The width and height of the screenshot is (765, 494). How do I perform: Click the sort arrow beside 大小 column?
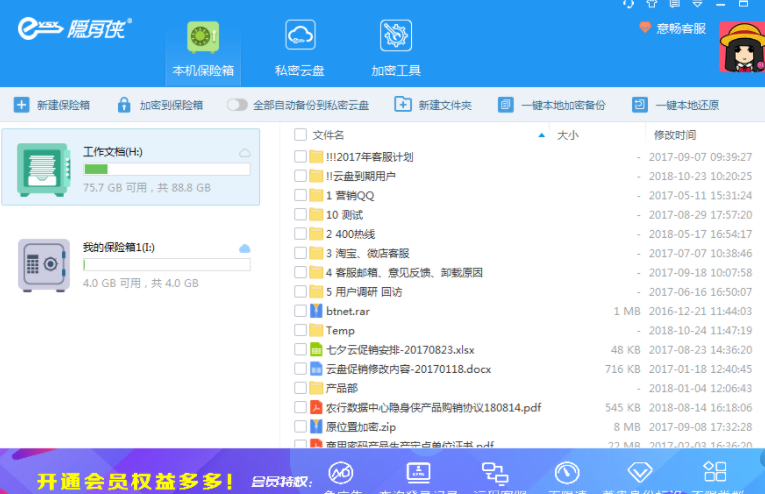542,135
